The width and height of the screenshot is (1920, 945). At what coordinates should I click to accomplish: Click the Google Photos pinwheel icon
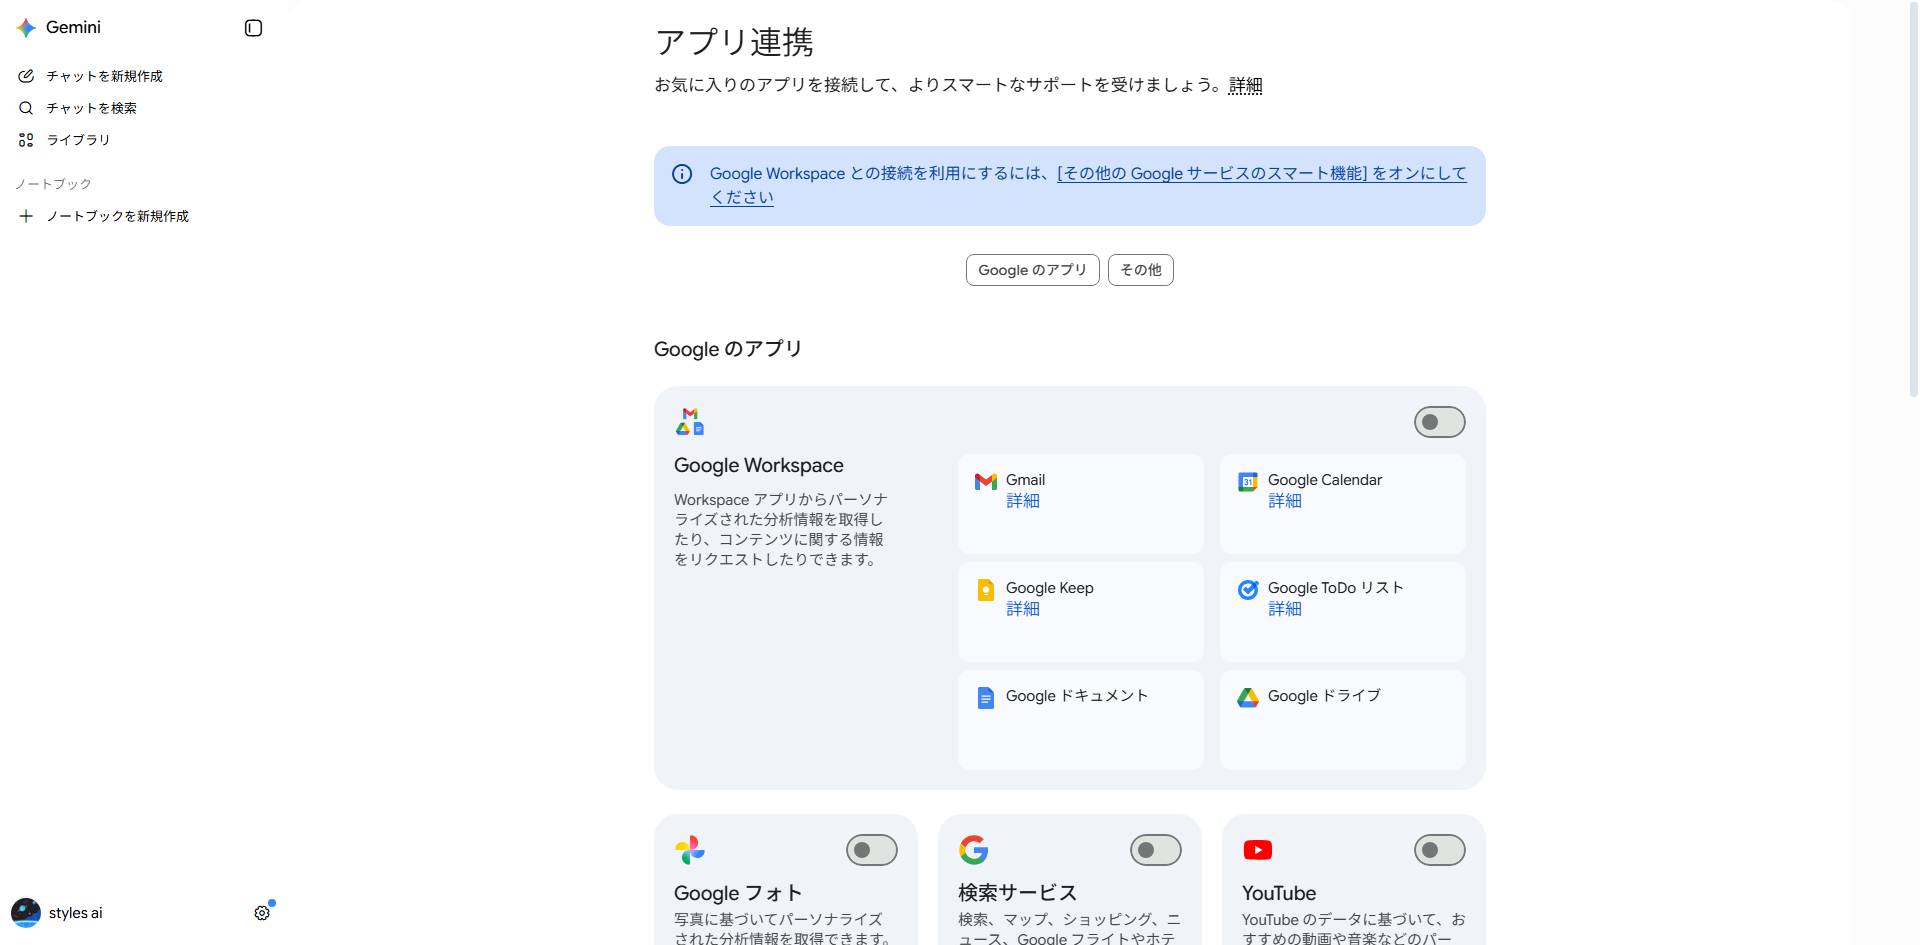tap(690, 850)
